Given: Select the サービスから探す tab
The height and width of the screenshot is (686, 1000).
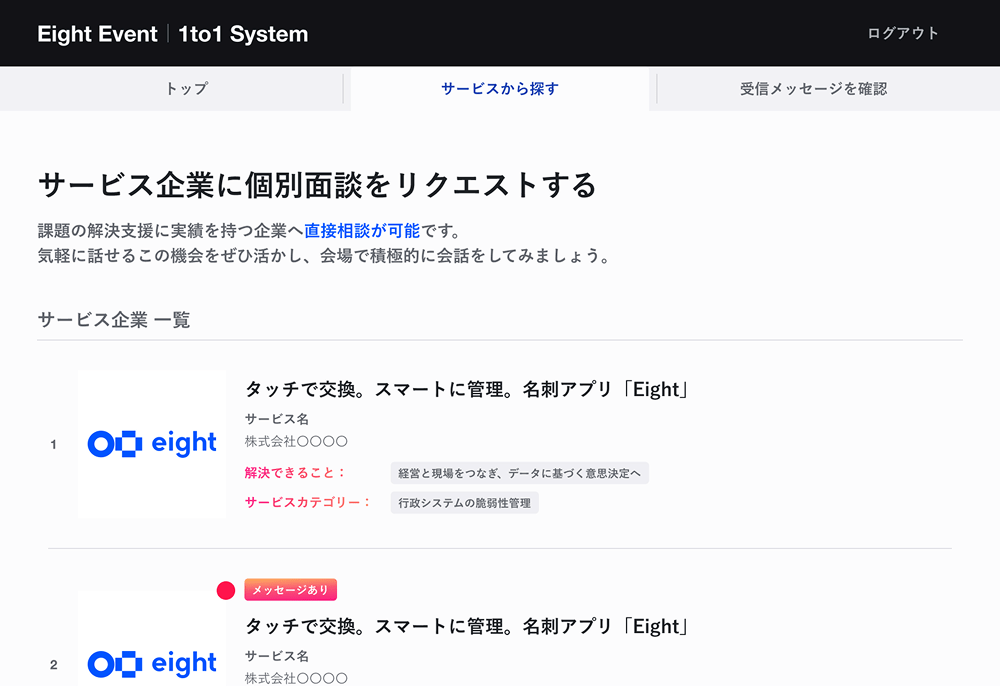Looking at the screenshot, I should coord(500,89).
